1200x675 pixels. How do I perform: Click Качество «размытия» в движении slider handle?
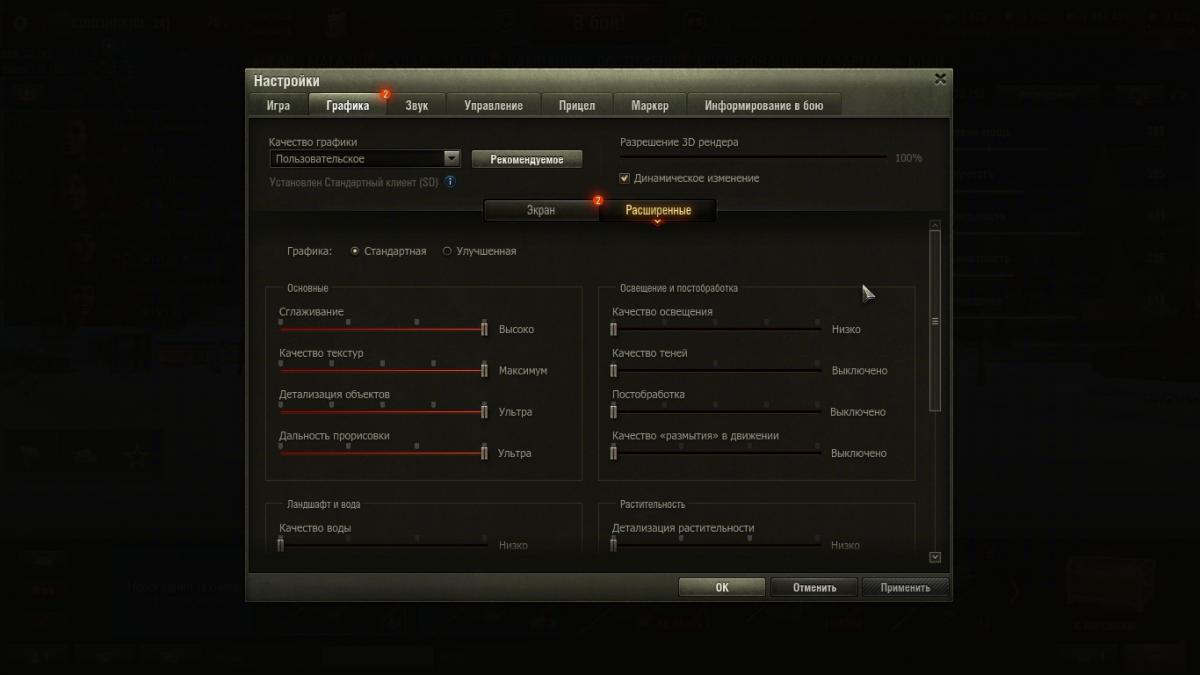click(614, 452)
